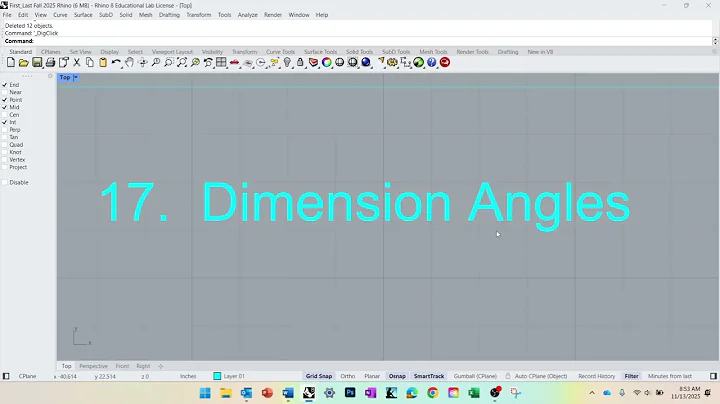The height and width of the screenshot is (404, 720).
Task: Enable the Perp osnap checkbox
Action: tap(5, 130)
